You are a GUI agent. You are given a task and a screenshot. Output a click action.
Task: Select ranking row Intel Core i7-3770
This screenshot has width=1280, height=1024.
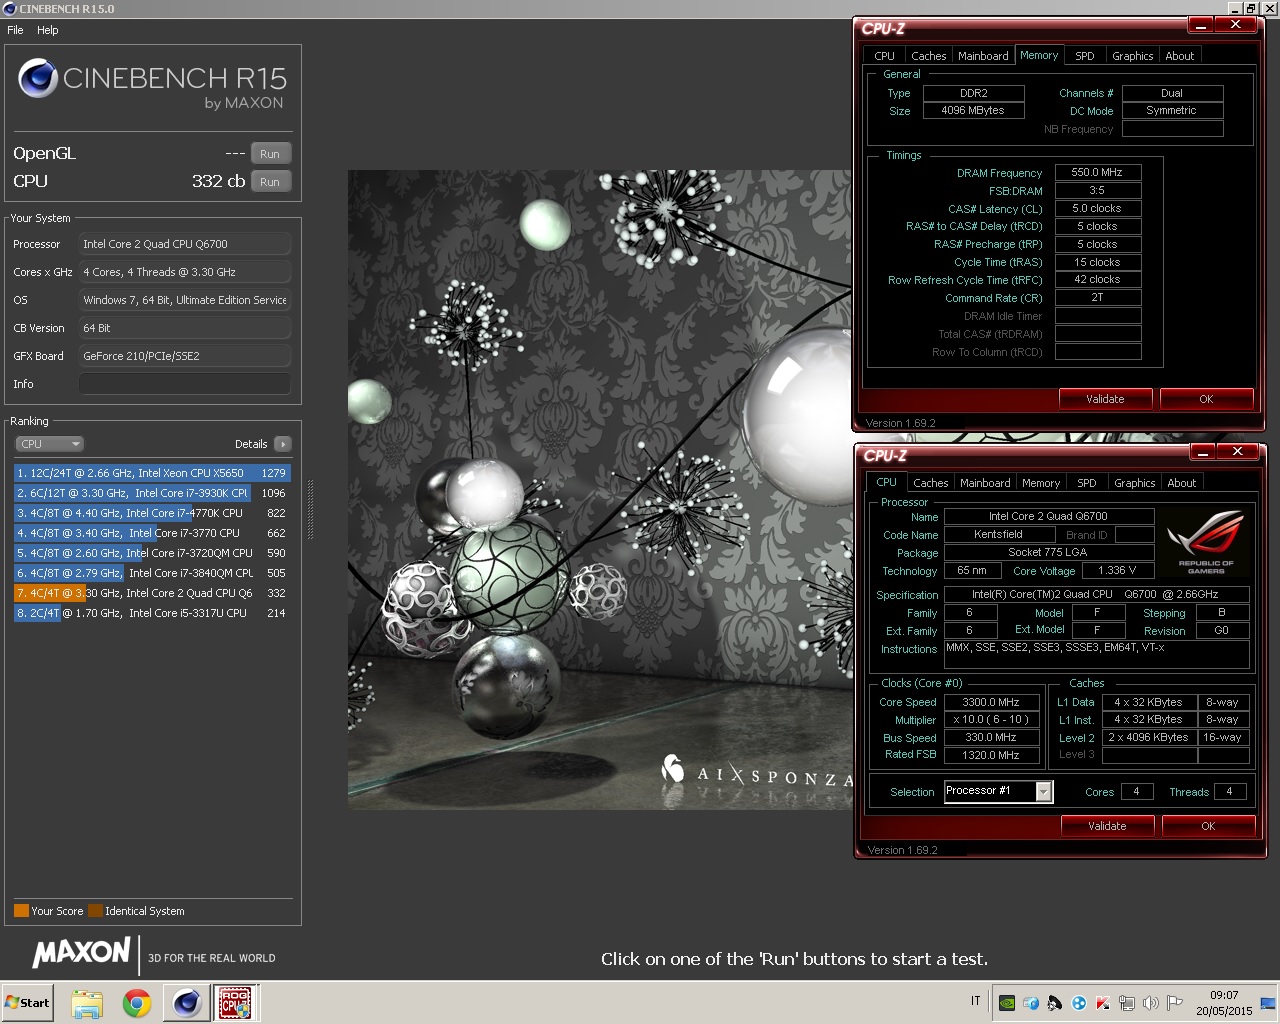(x=152, y=533)
